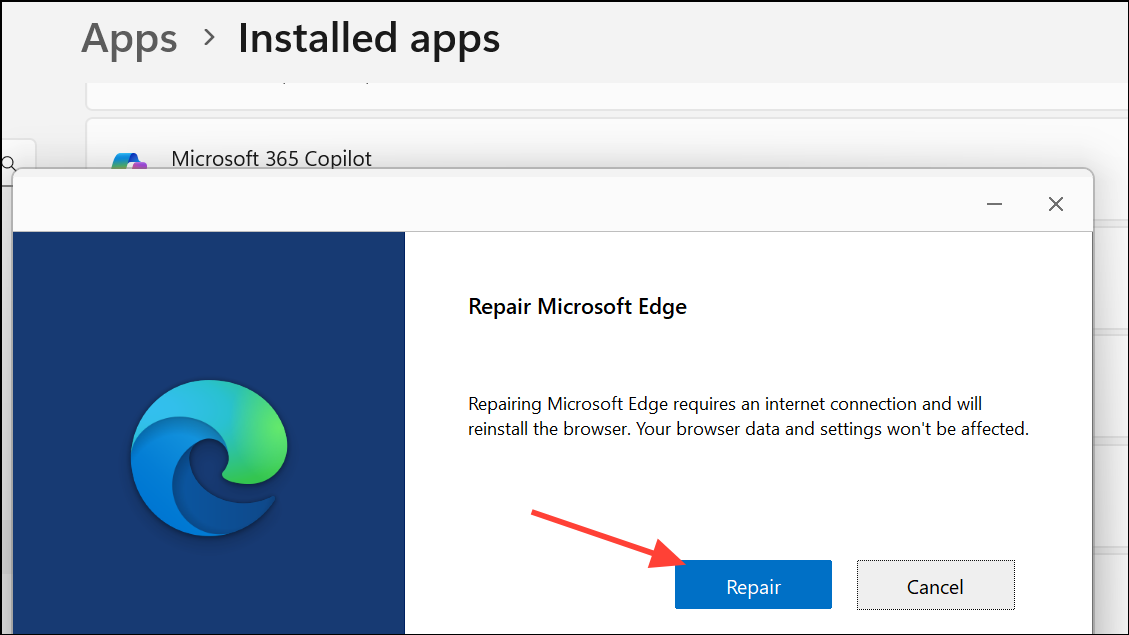Click the red arrow pointing at Repair

click(600, 538)
